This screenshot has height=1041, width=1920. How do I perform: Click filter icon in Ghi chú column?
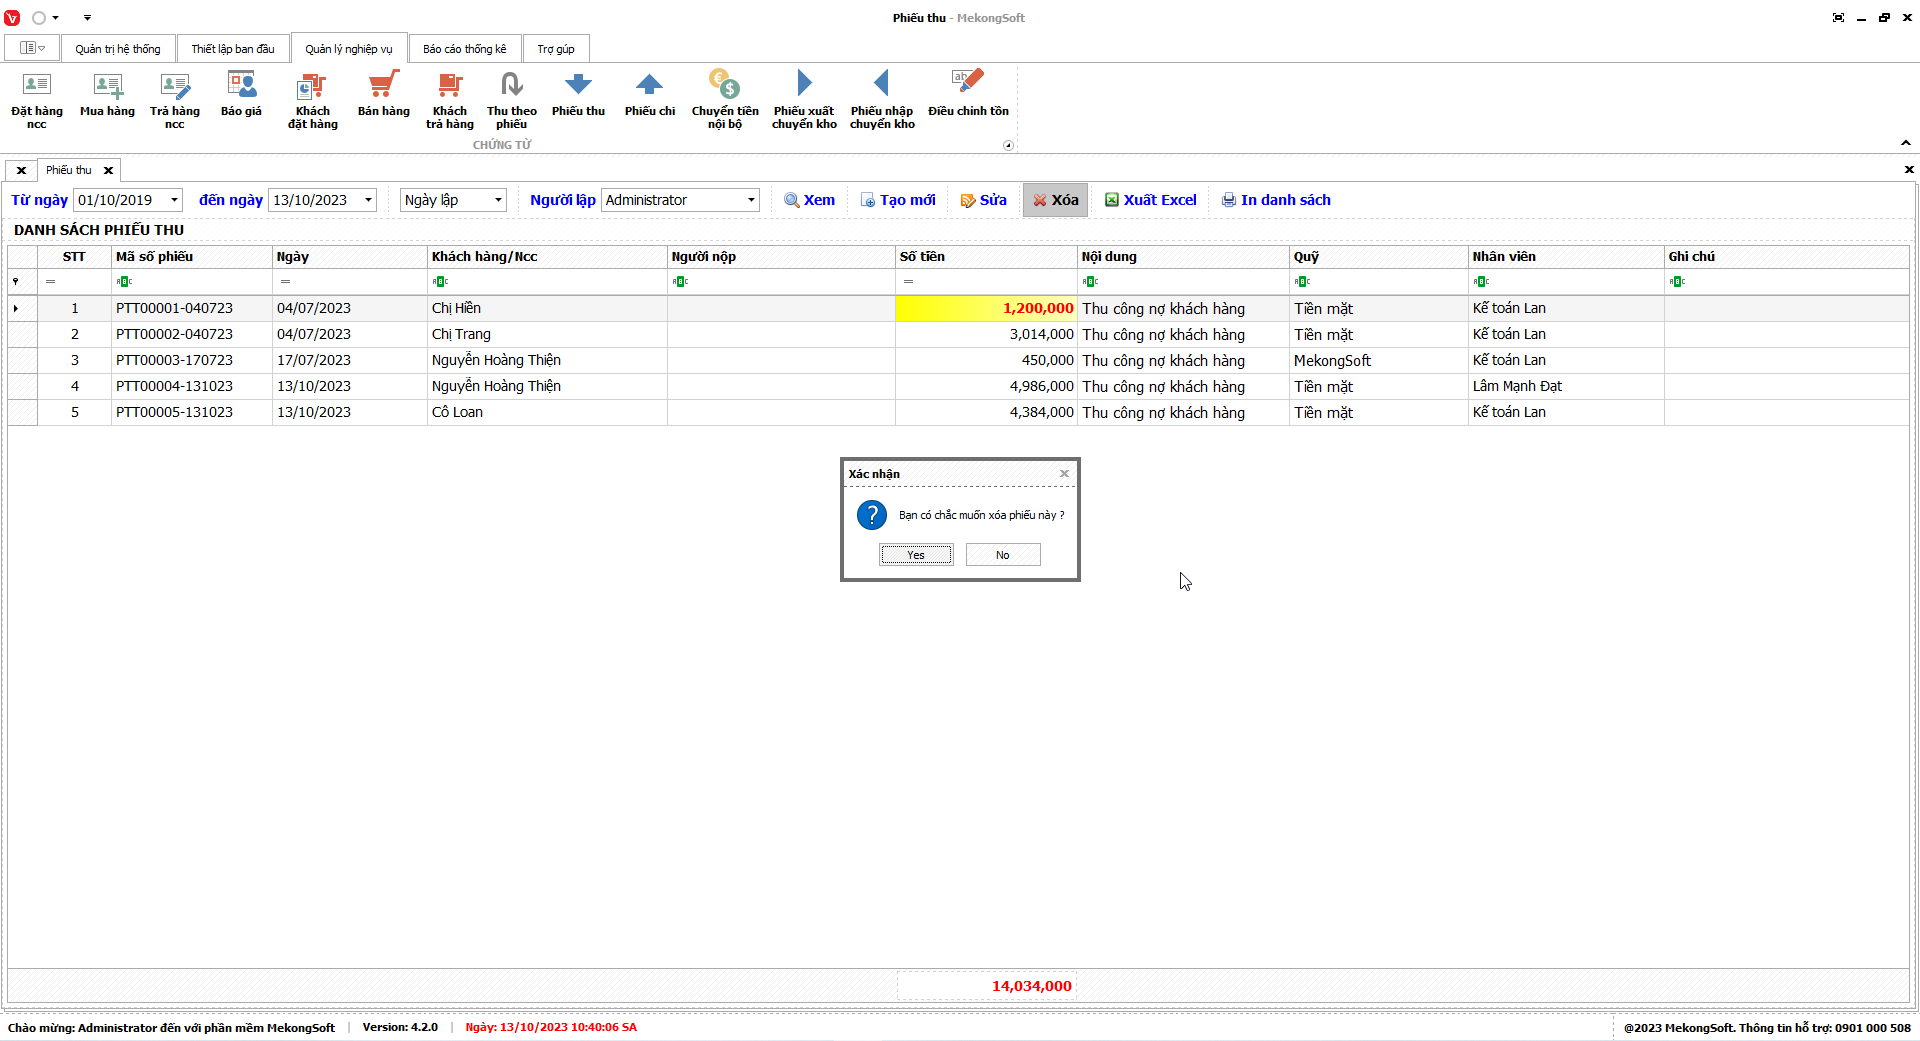pyautogui.click(x=1677, y=282)
